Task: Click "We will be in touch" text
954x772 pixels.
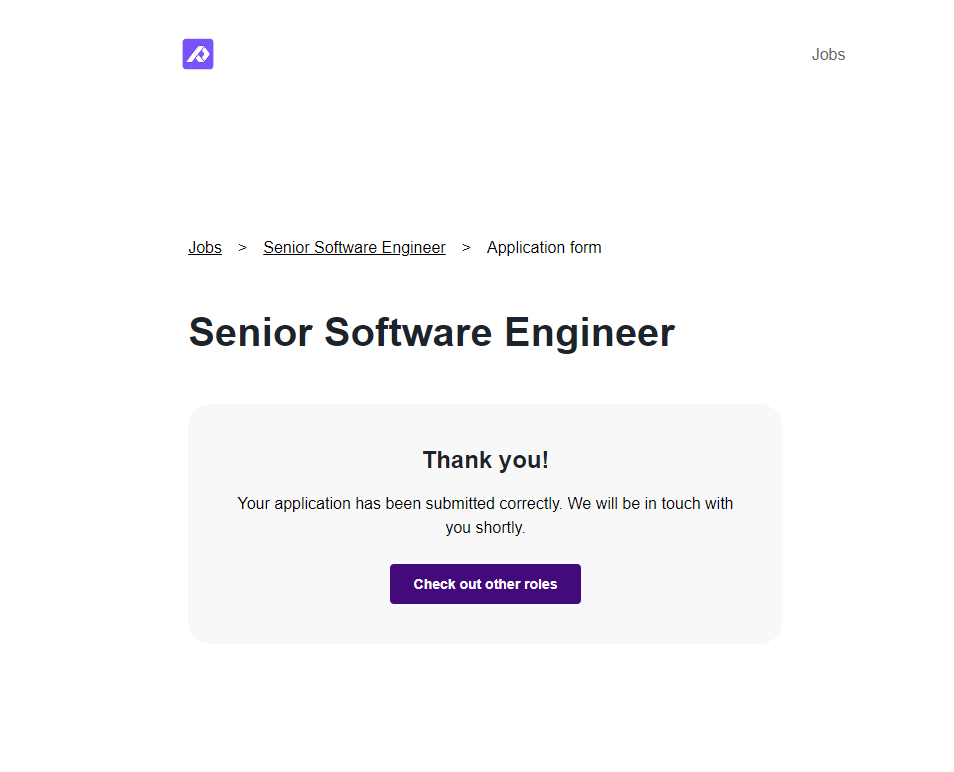Action: tap(650, 503)
